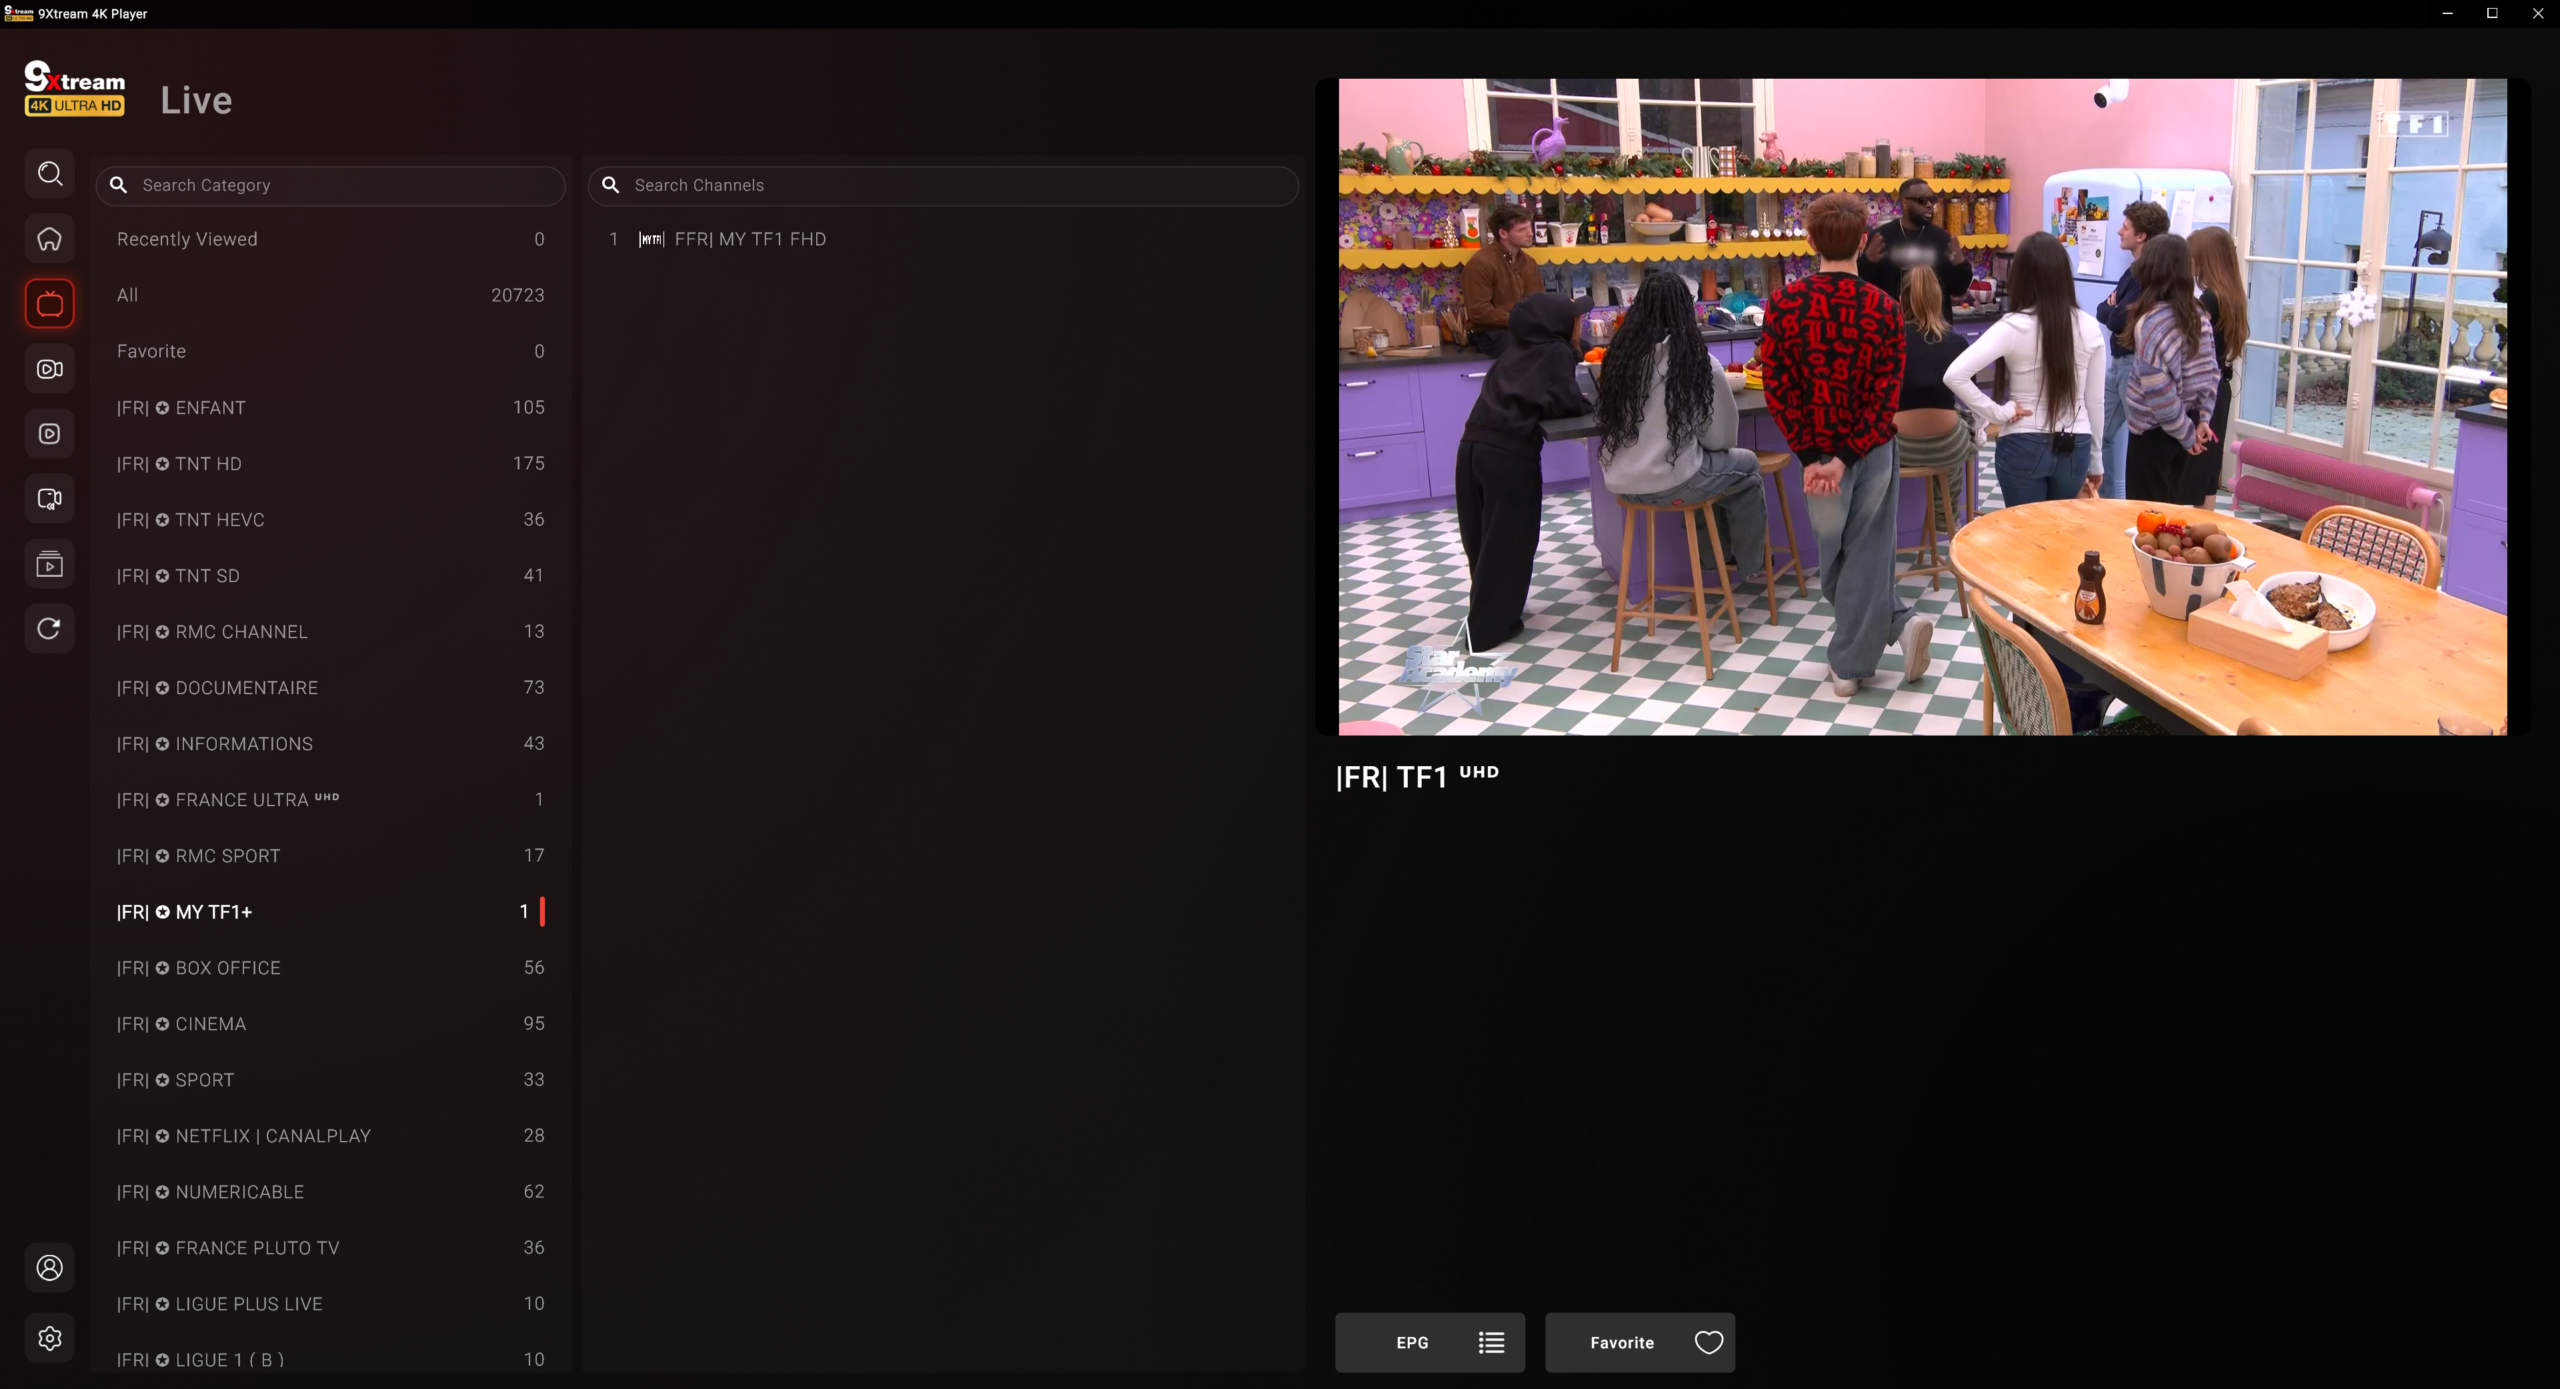Click the TF1 video preview player
Viewport: 2560px width, 1389px height.
coord(1922,407)
